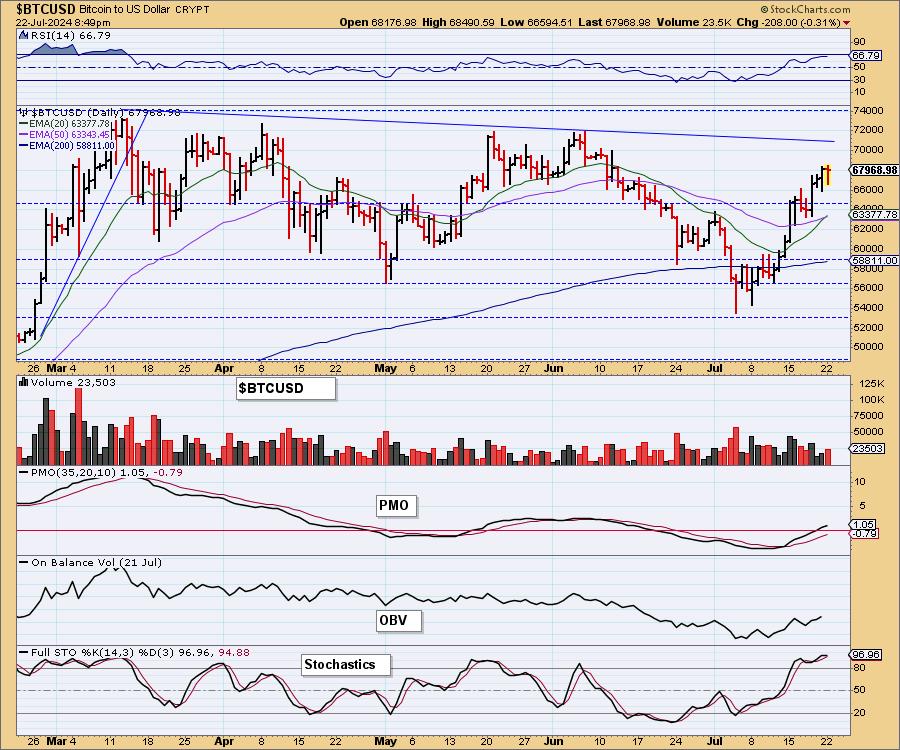
Task: Click the date '22-Jul-2024 8:49pm'
Action: (x=63, y=22)
